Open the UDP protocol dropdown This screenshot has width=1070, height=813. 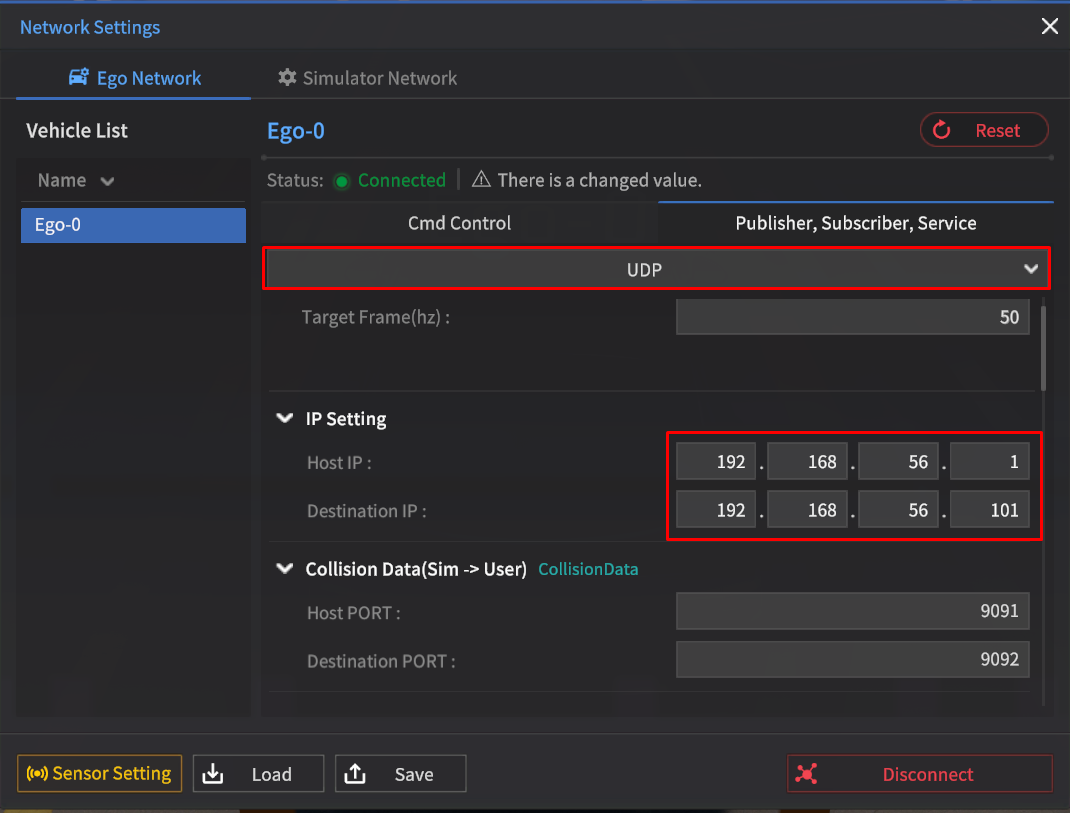pyautogui.click(x=655, y=269)
